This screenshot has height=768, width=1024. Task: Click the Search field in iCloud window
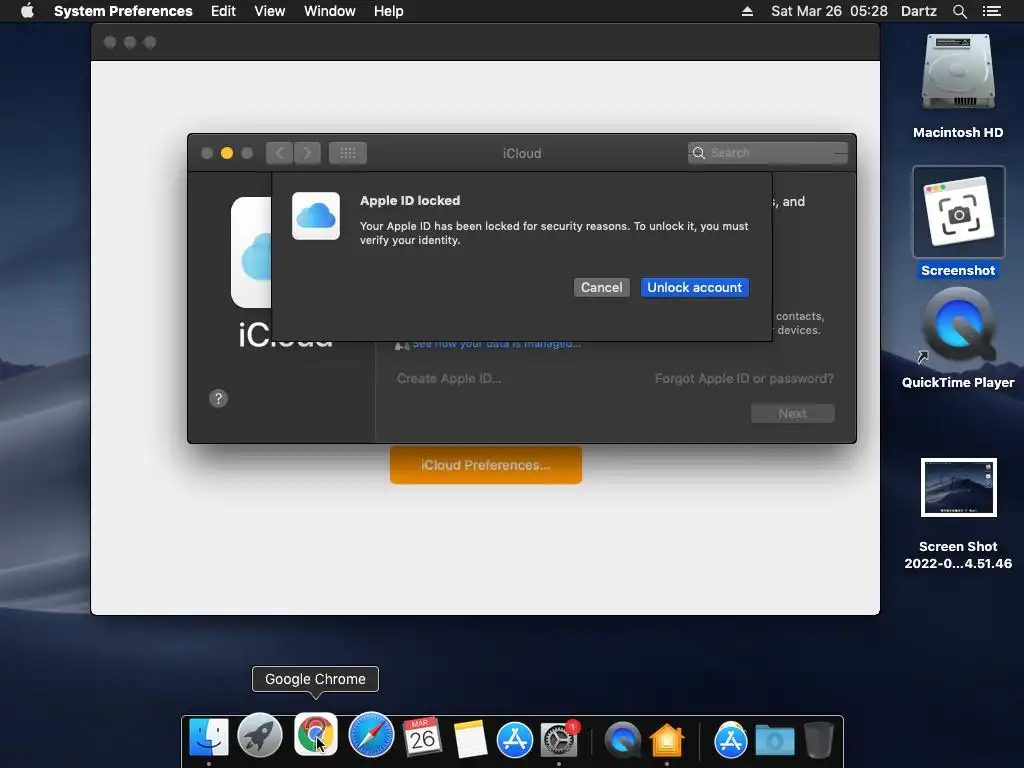[767, 153]
